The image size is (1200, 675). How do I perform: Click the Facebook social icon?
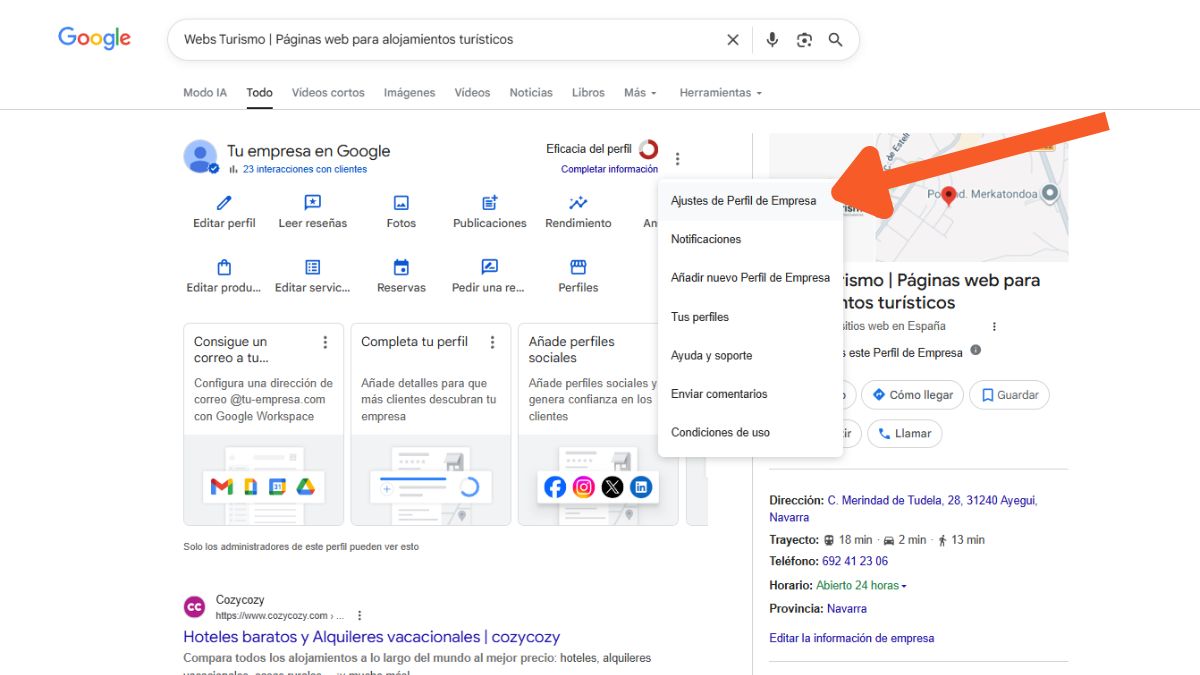click(x=555, y=487)
